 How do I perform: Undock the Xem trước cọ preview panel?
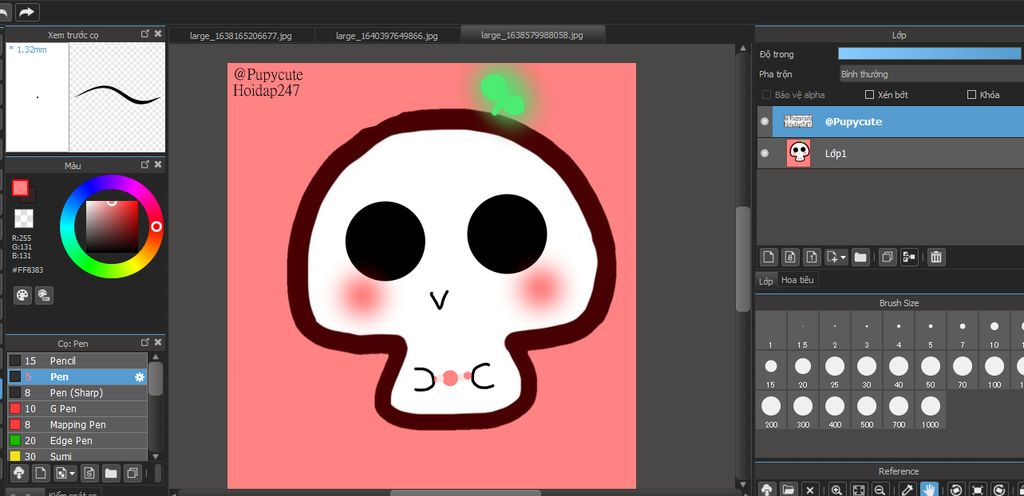point(145,34)
